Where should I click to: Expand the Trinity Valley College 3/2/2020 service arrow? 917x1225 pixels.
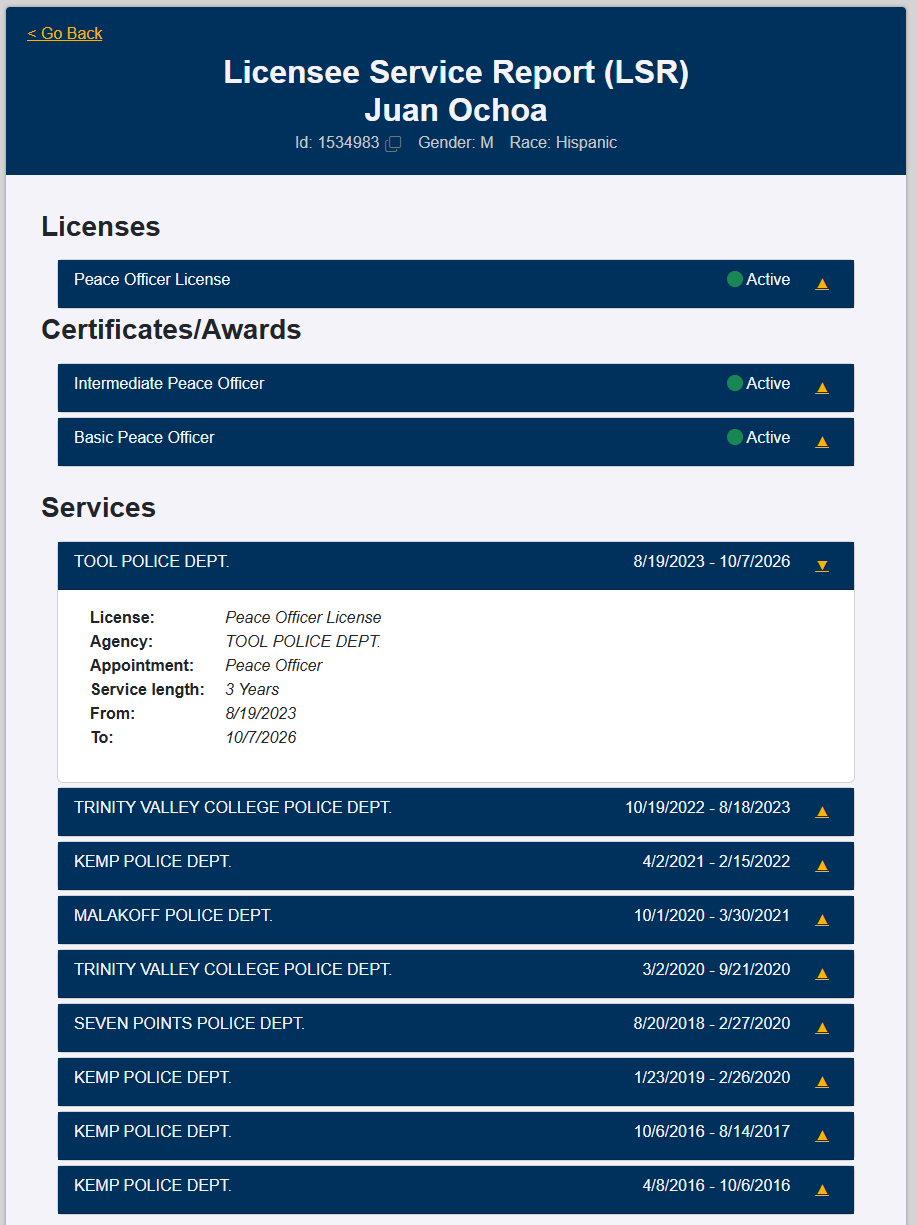click(x=822, y=974)
